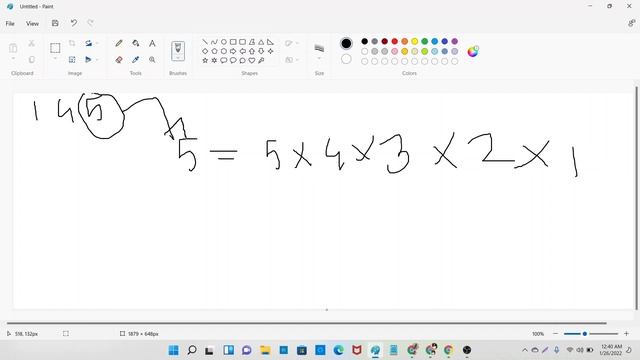
Task: Choose the Oval shape in first row
Action: pyautogui.click(x=224, y=42)
